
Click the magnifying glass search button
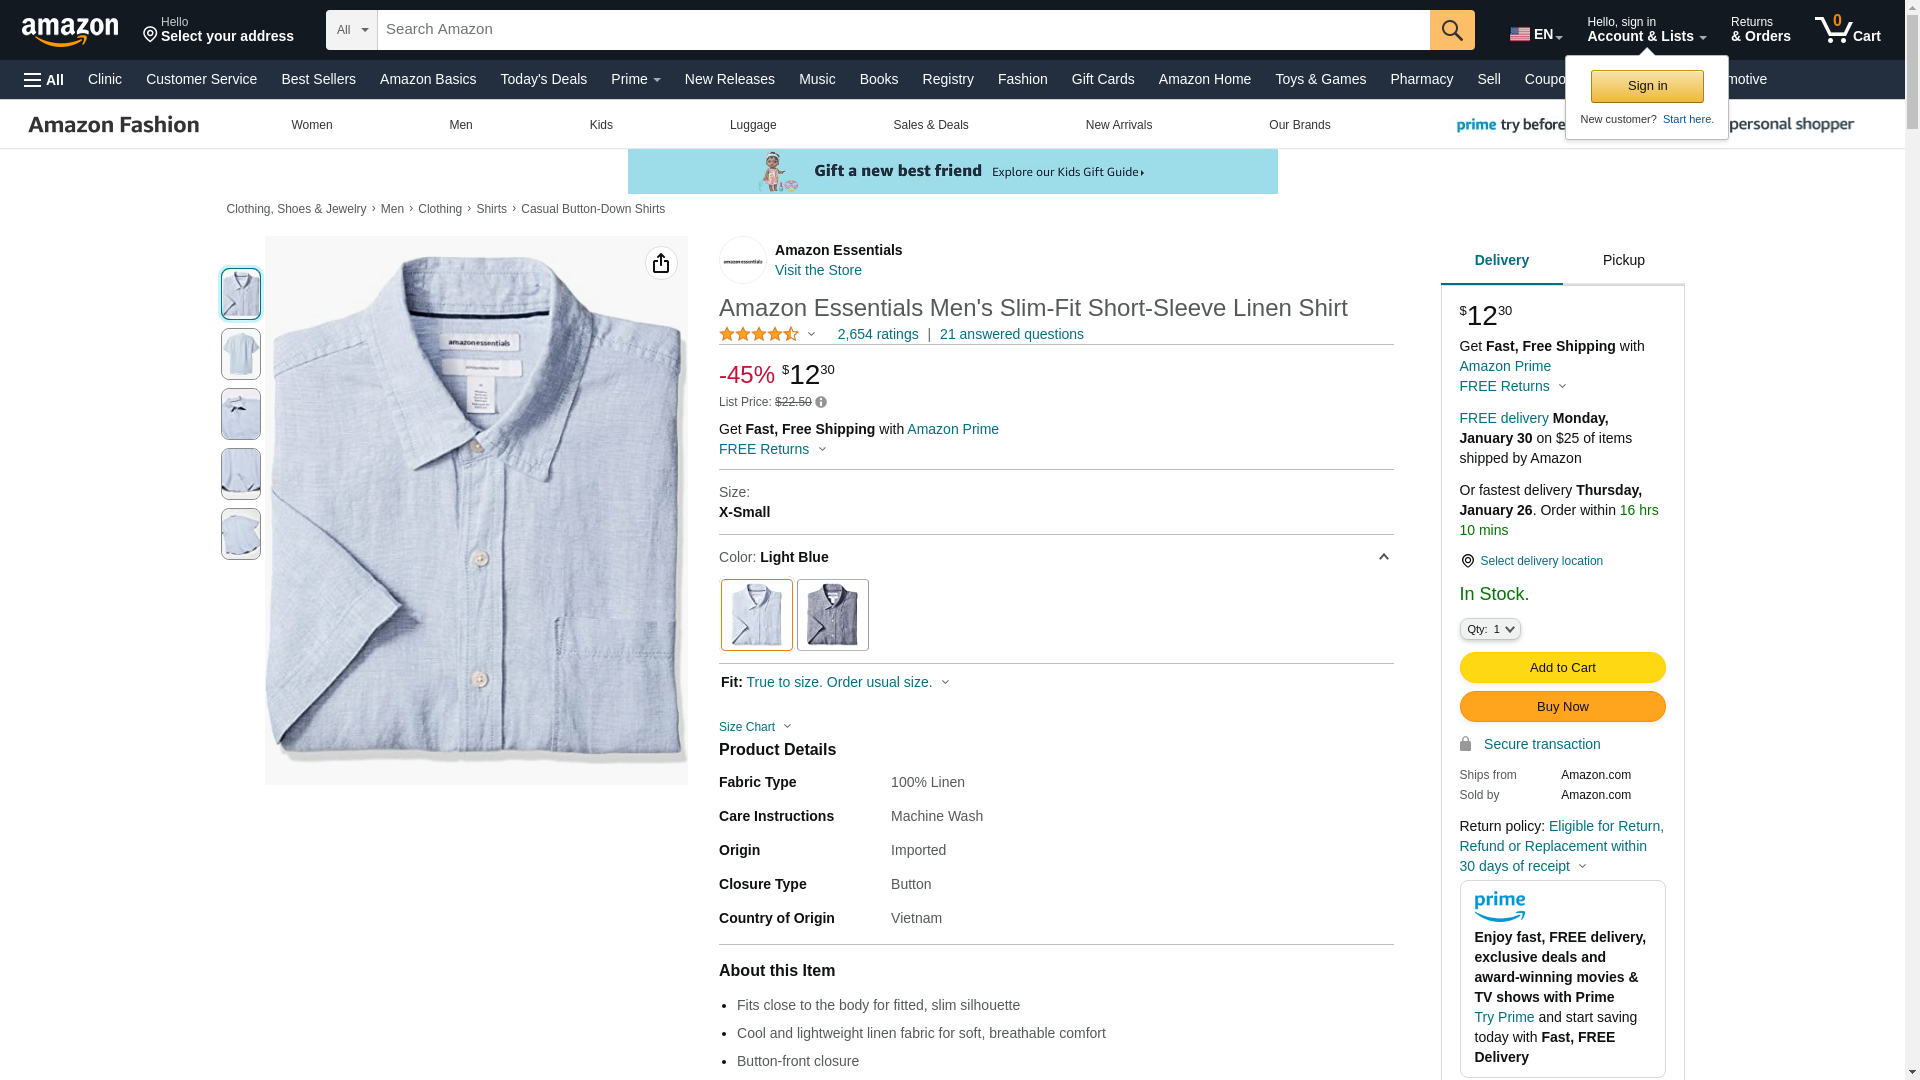(1452, 30)
